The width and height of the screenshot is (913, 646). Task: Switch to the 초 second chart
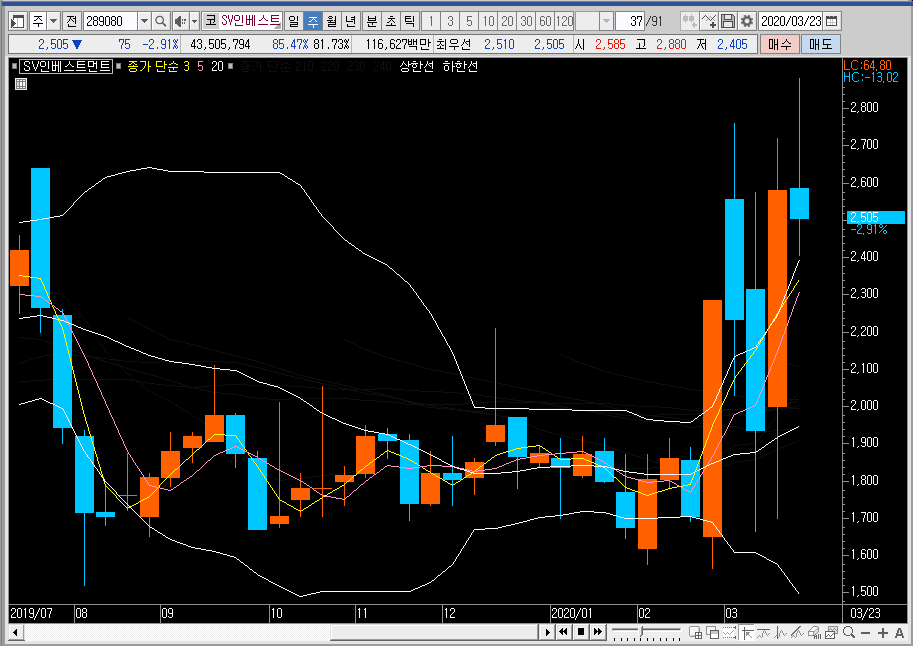[x=391, y=22]
